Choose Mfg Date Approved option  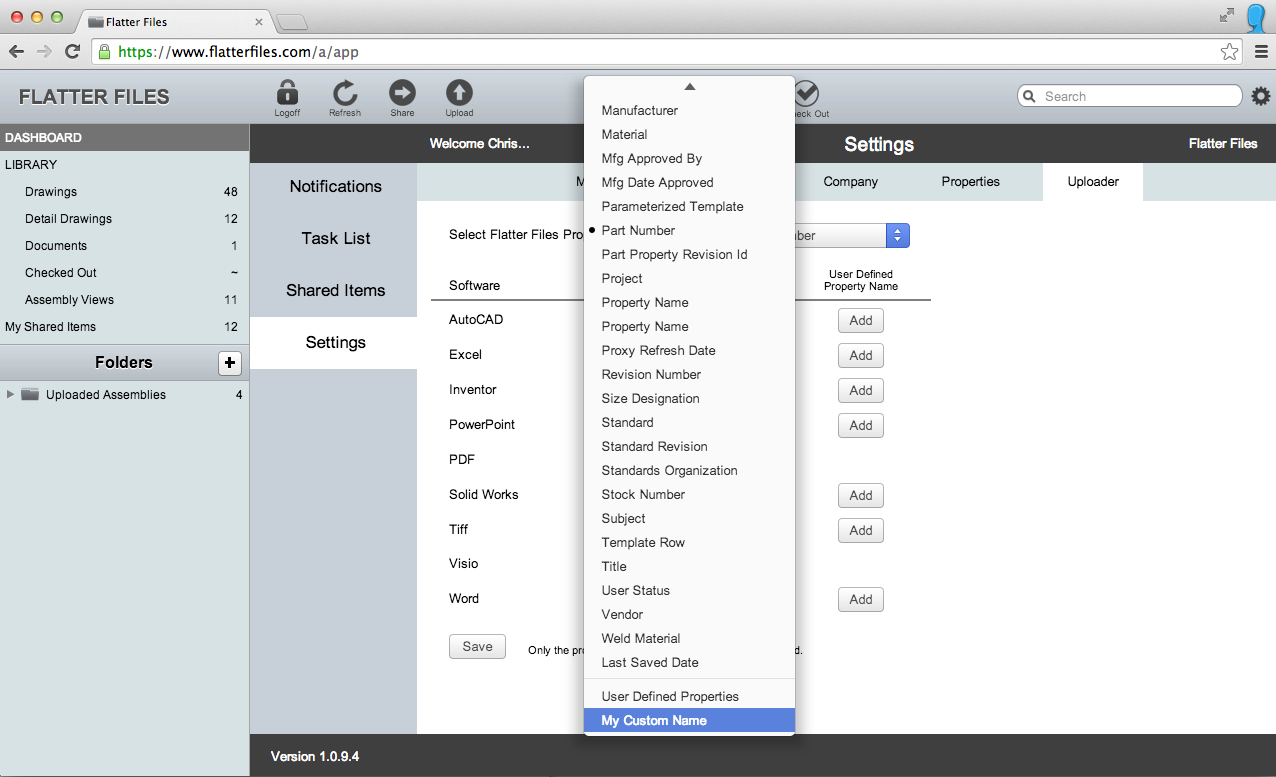pos(689,182)
